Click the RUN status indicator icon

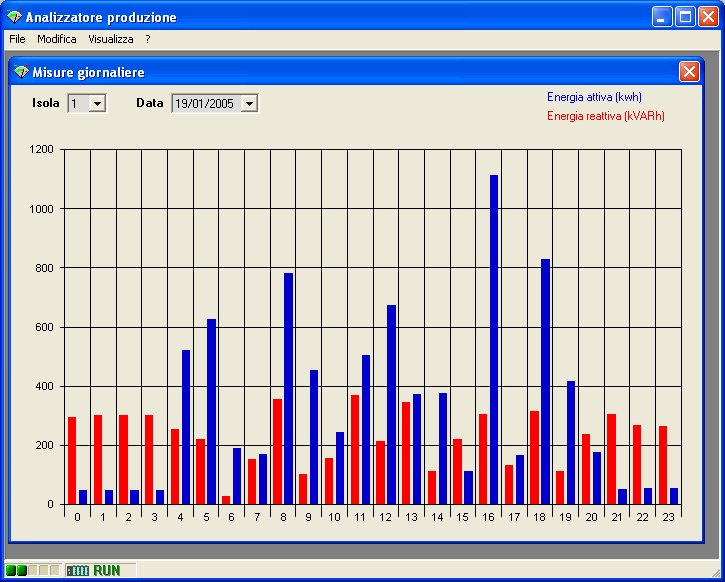(x=78, y=570)
